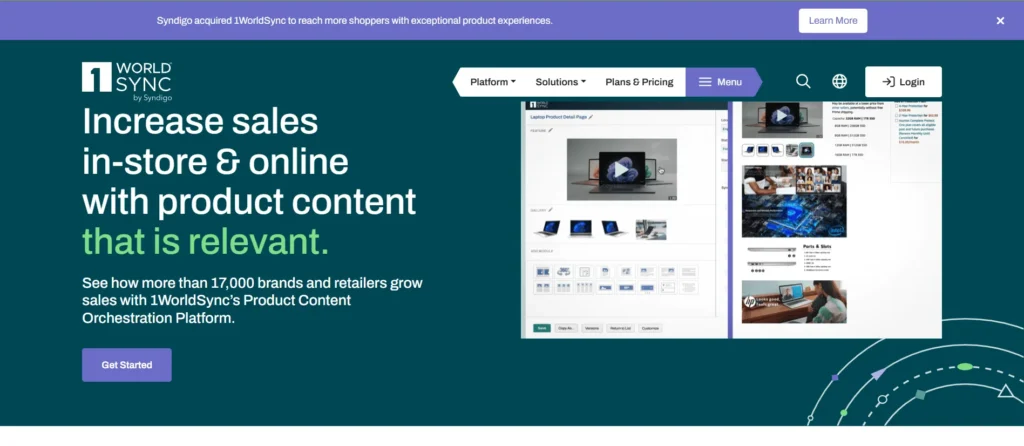The image size is (1024, 446).
Task: Click the edit pencil next to Gallery
Action: [550, 210]
